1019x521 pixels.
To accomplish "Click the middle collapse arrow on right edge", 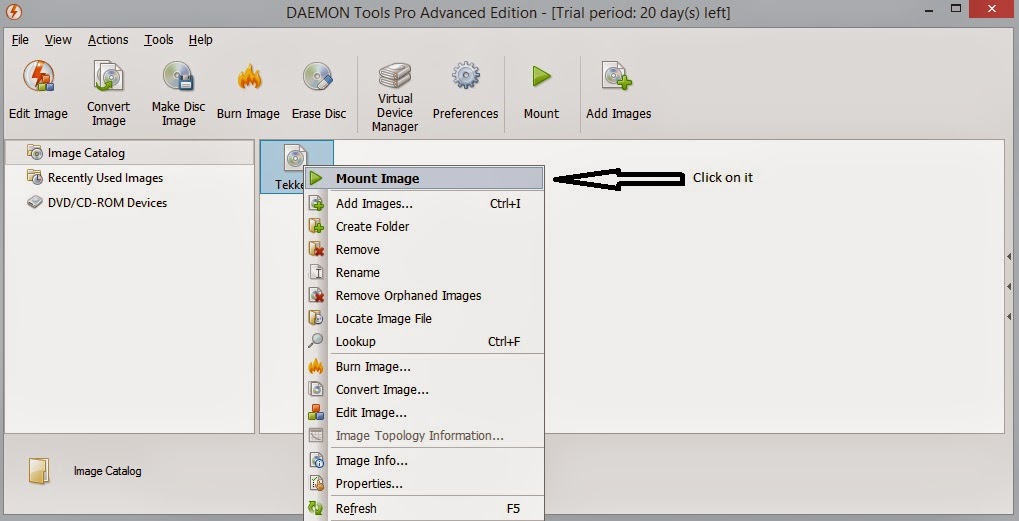I will coord(1009,286).
